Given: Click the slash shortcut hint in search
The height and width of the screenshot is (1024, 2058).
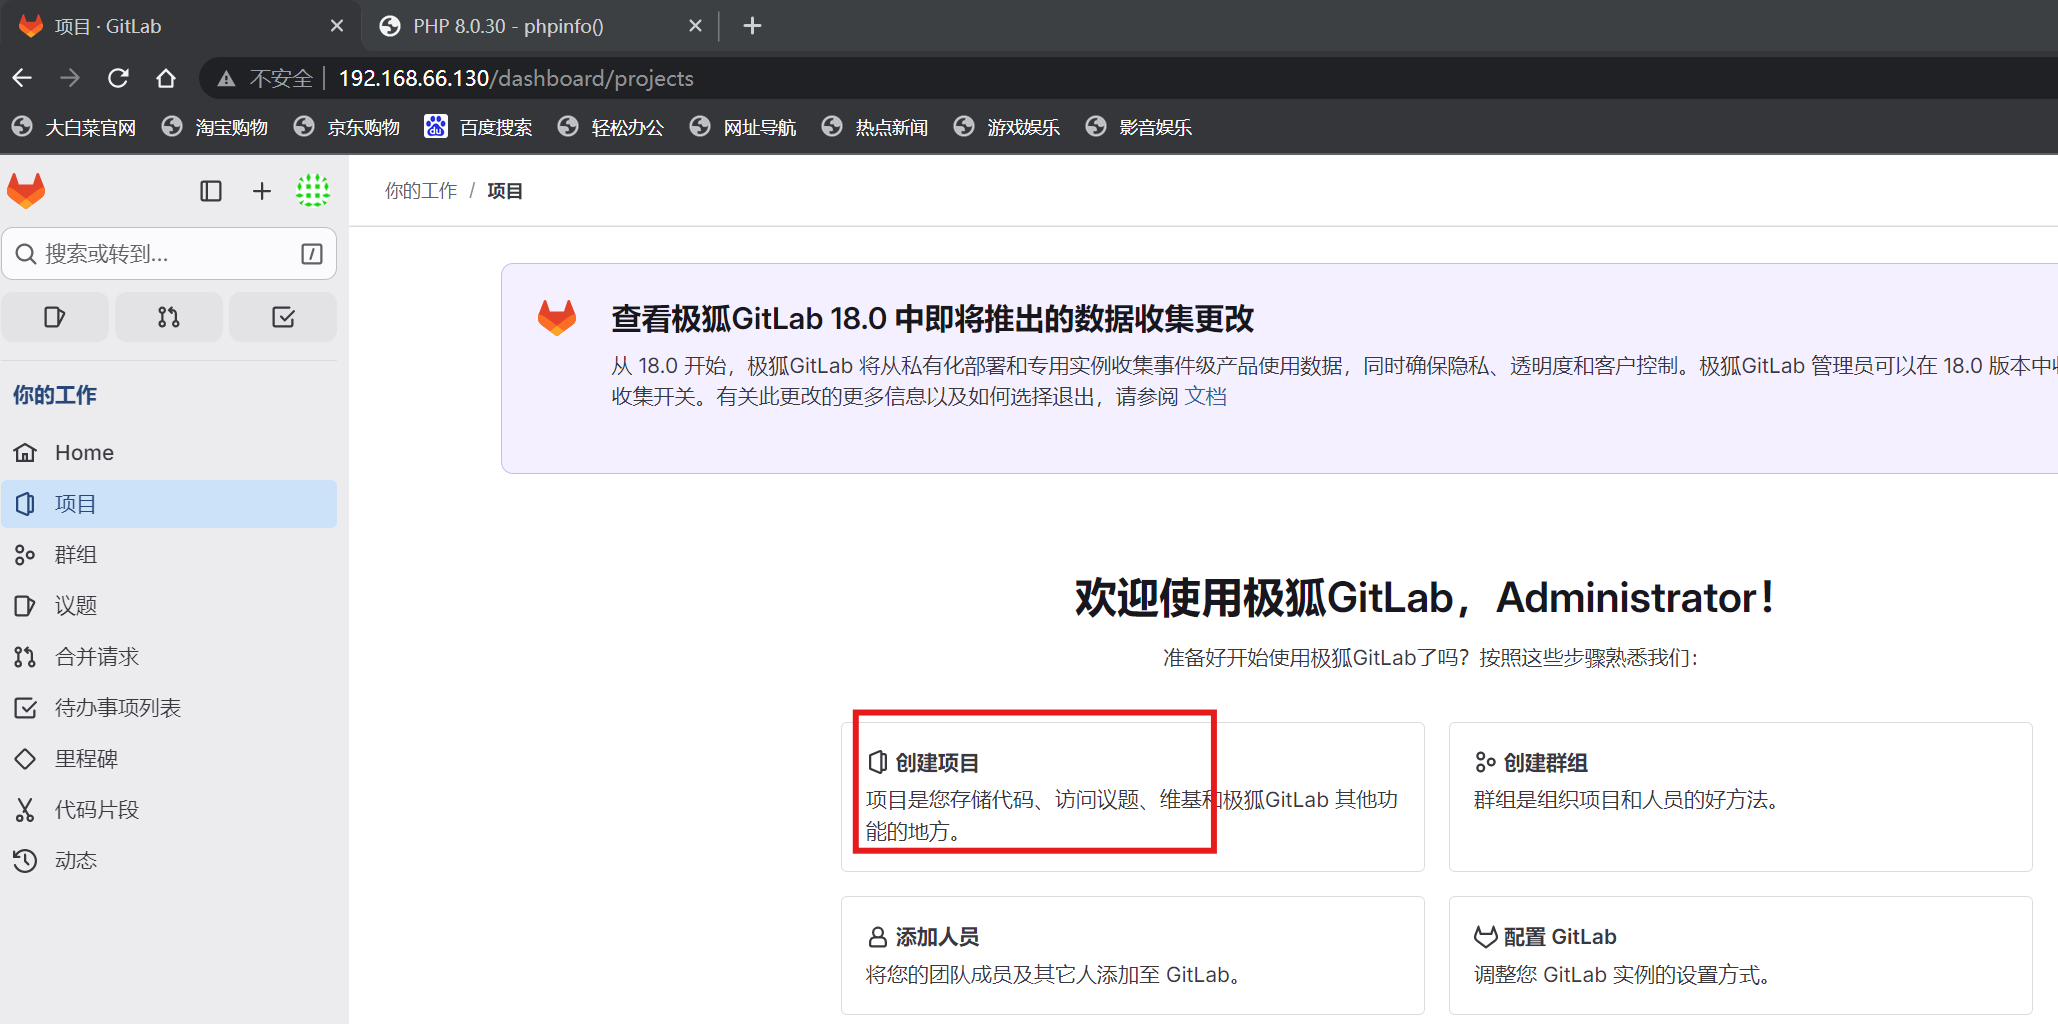Looking at the screenshot, I should tap(312, 254).
